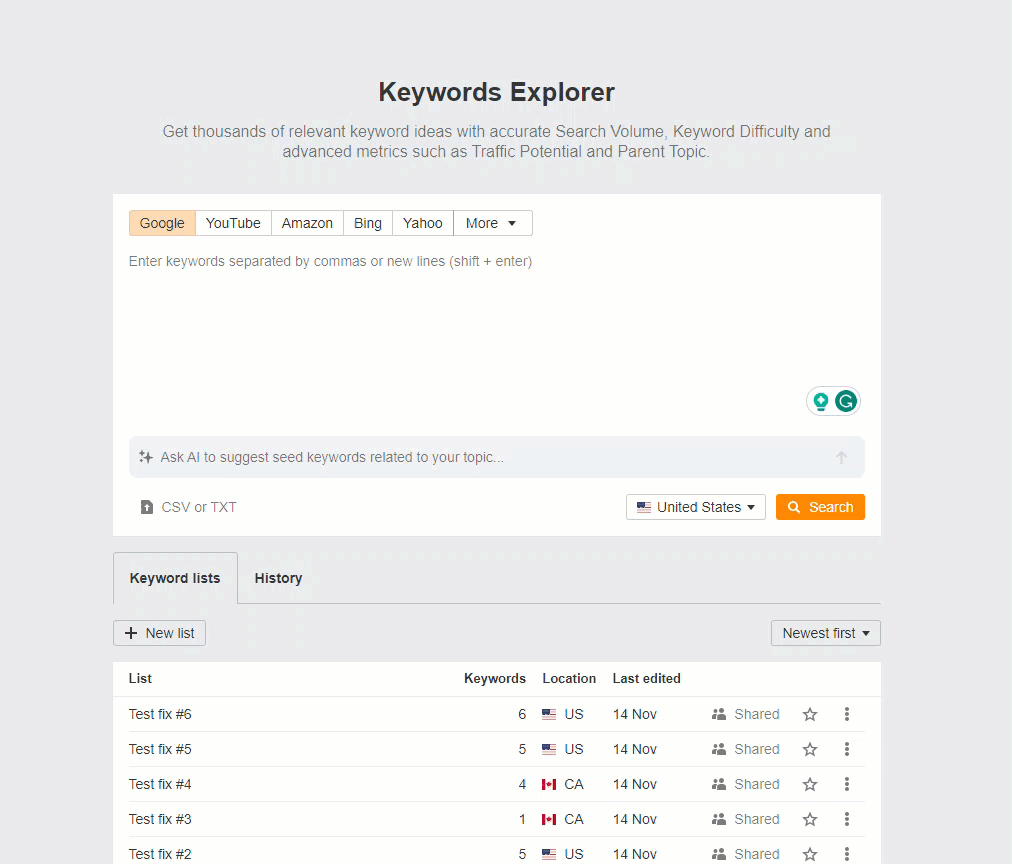Image resolution: width=1012 pixels, height=864 pixels.
Task: Click the Shared indicator on Test fix #6
Action: tap(744, 714)
